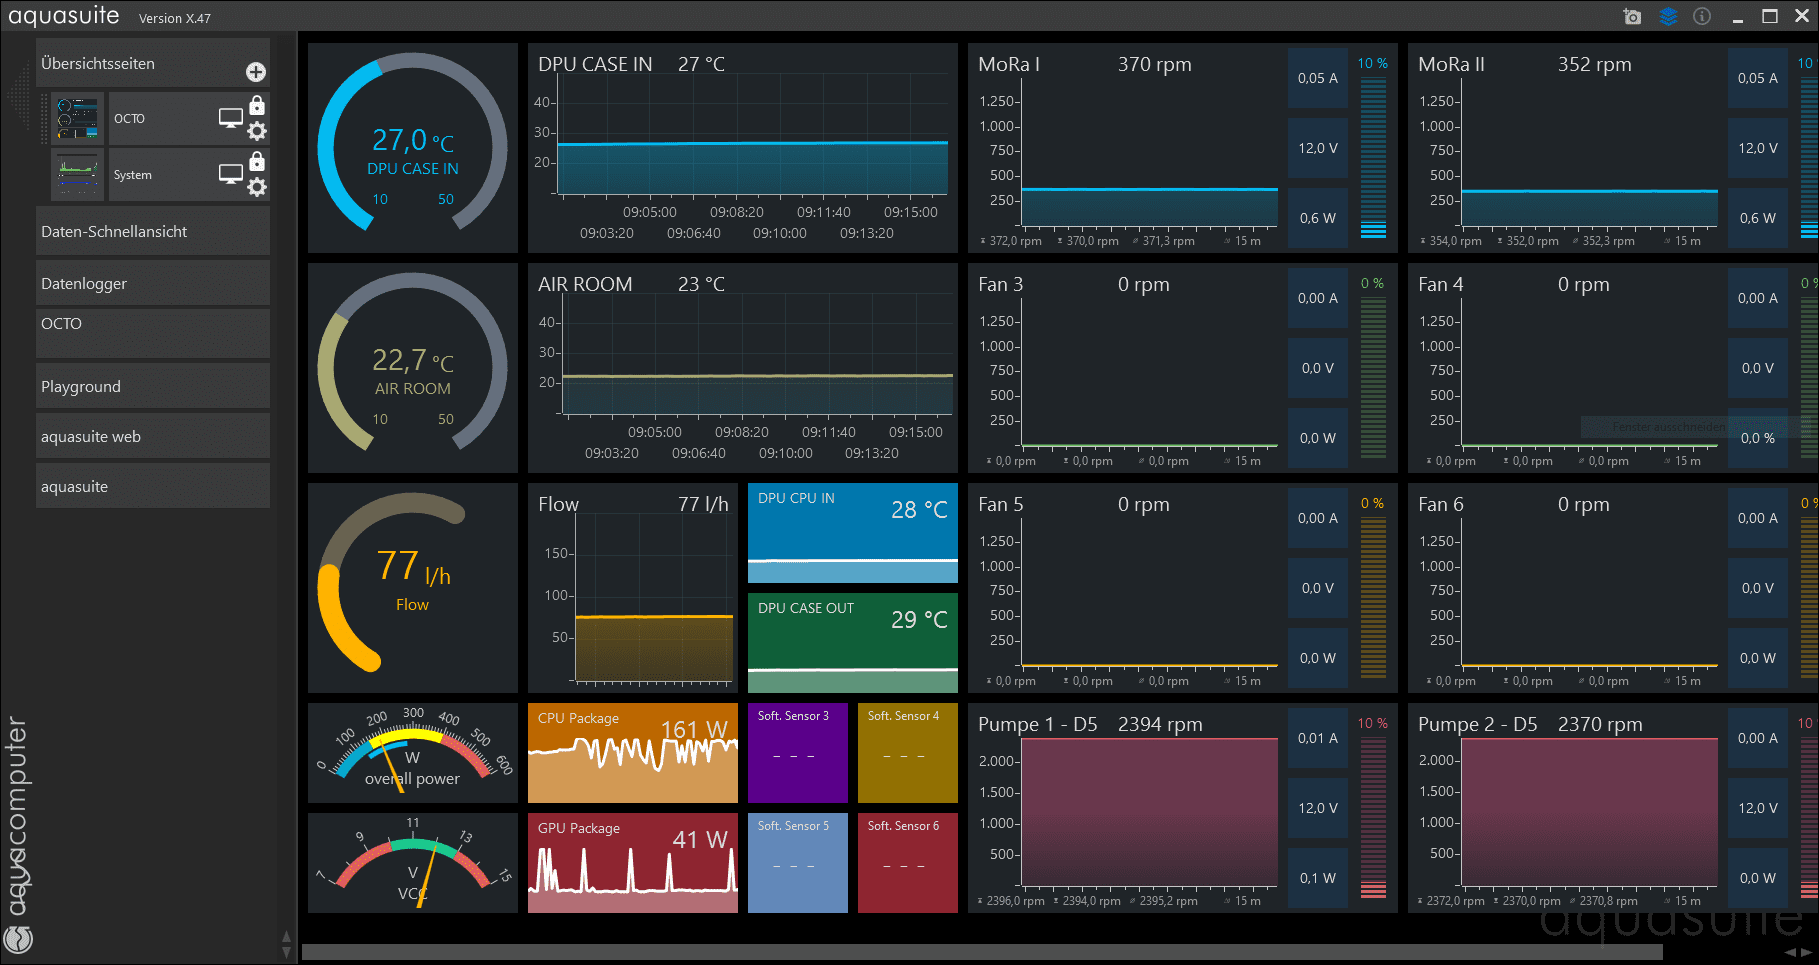Click the horizontal scrollbar at the bottom

point(984,952)
